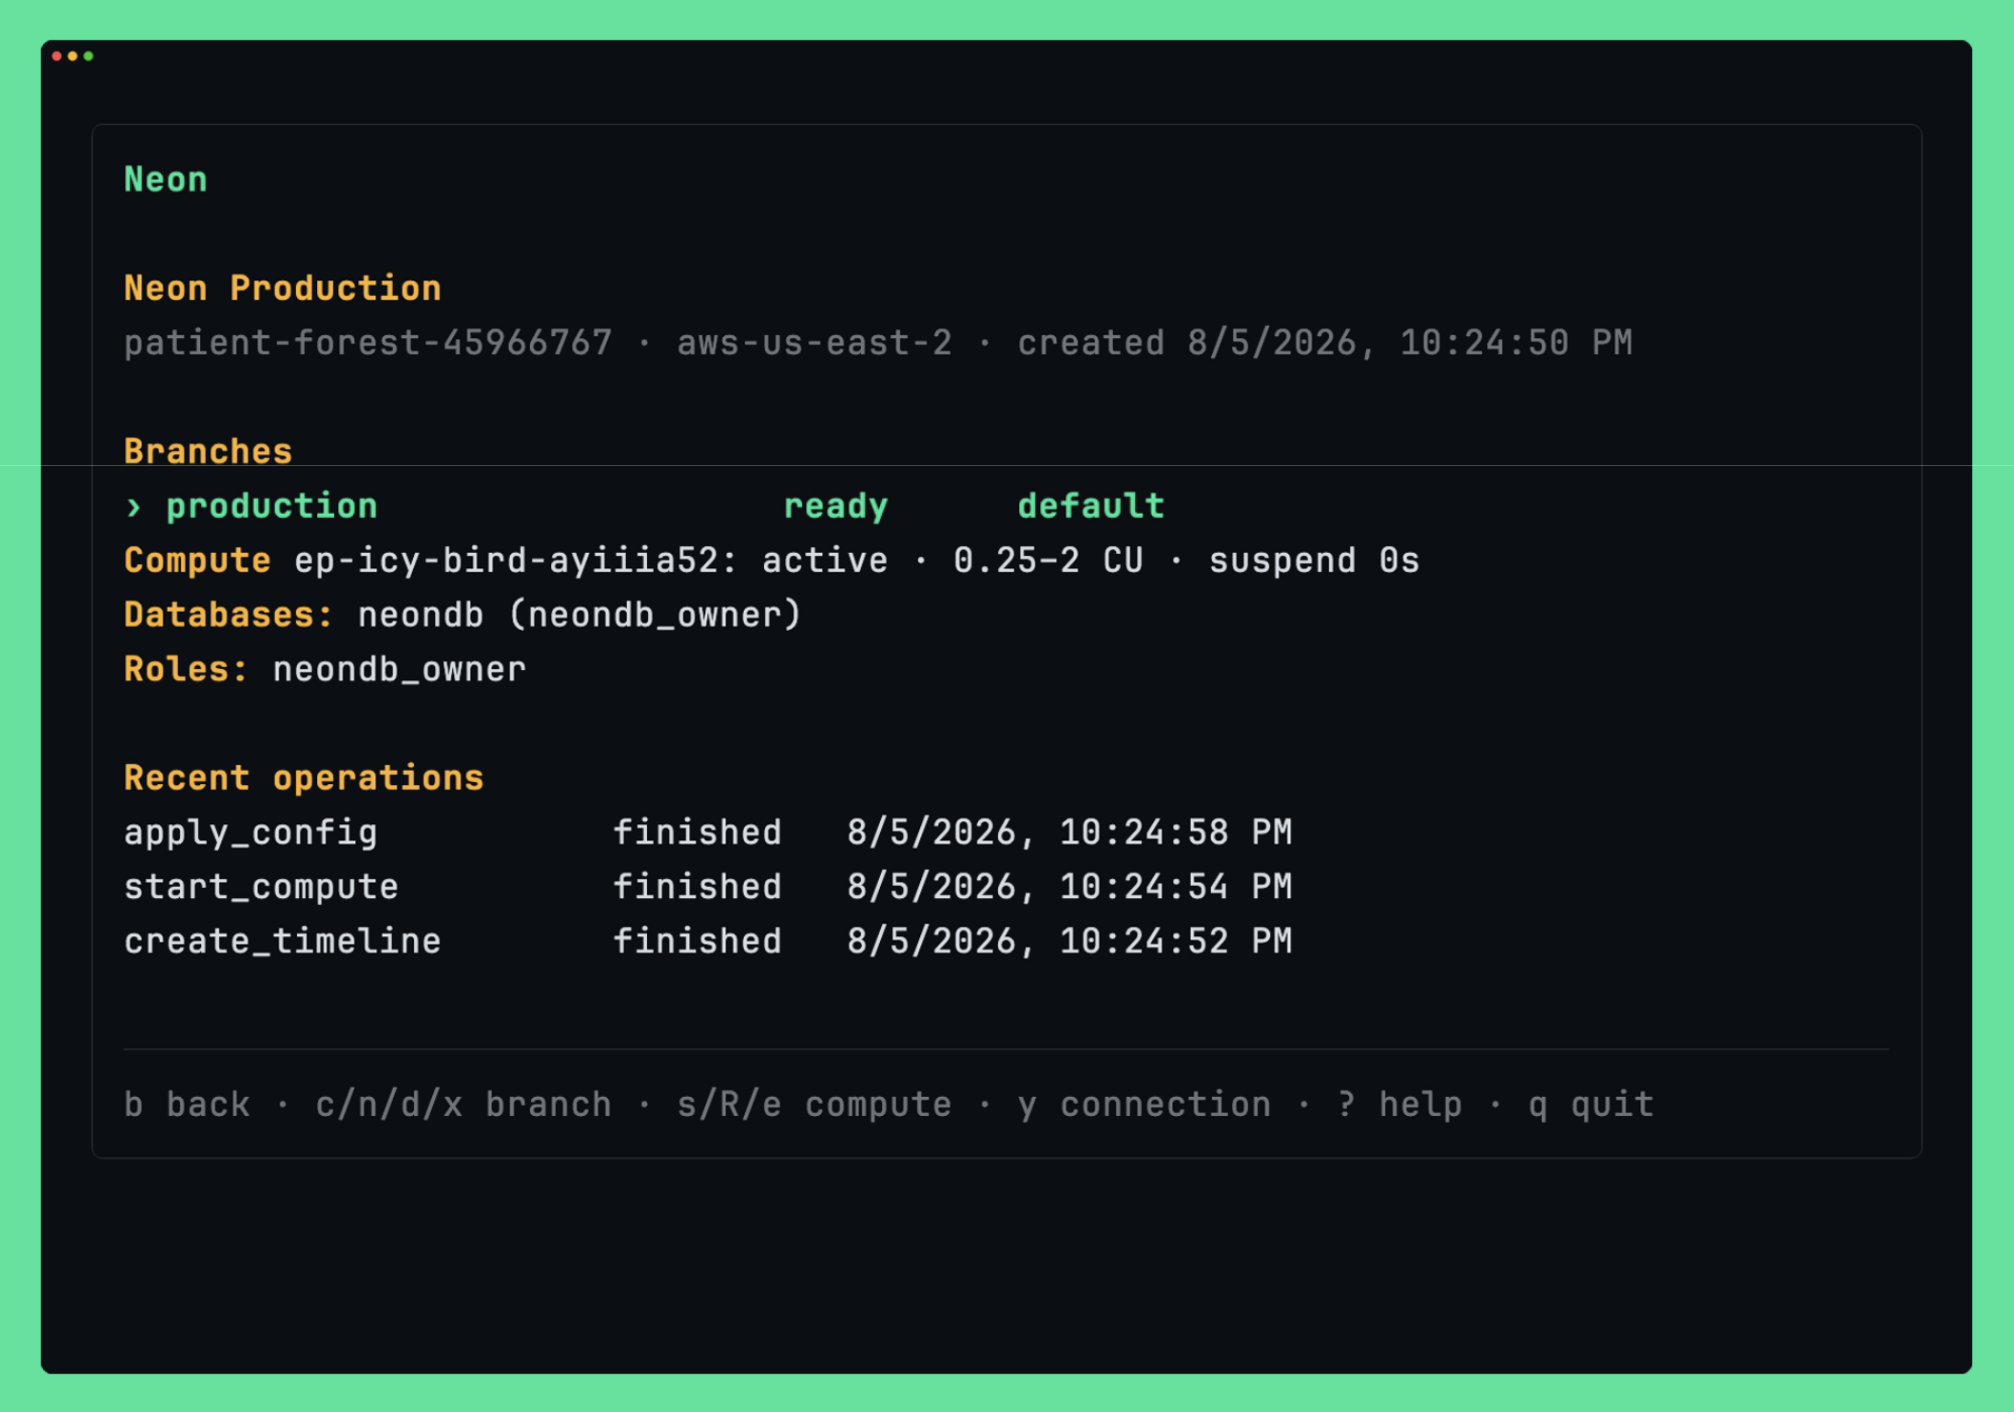Click the Branches section heading
The width and height of the screenshot is (2014, 1412).
pos(208,451)
